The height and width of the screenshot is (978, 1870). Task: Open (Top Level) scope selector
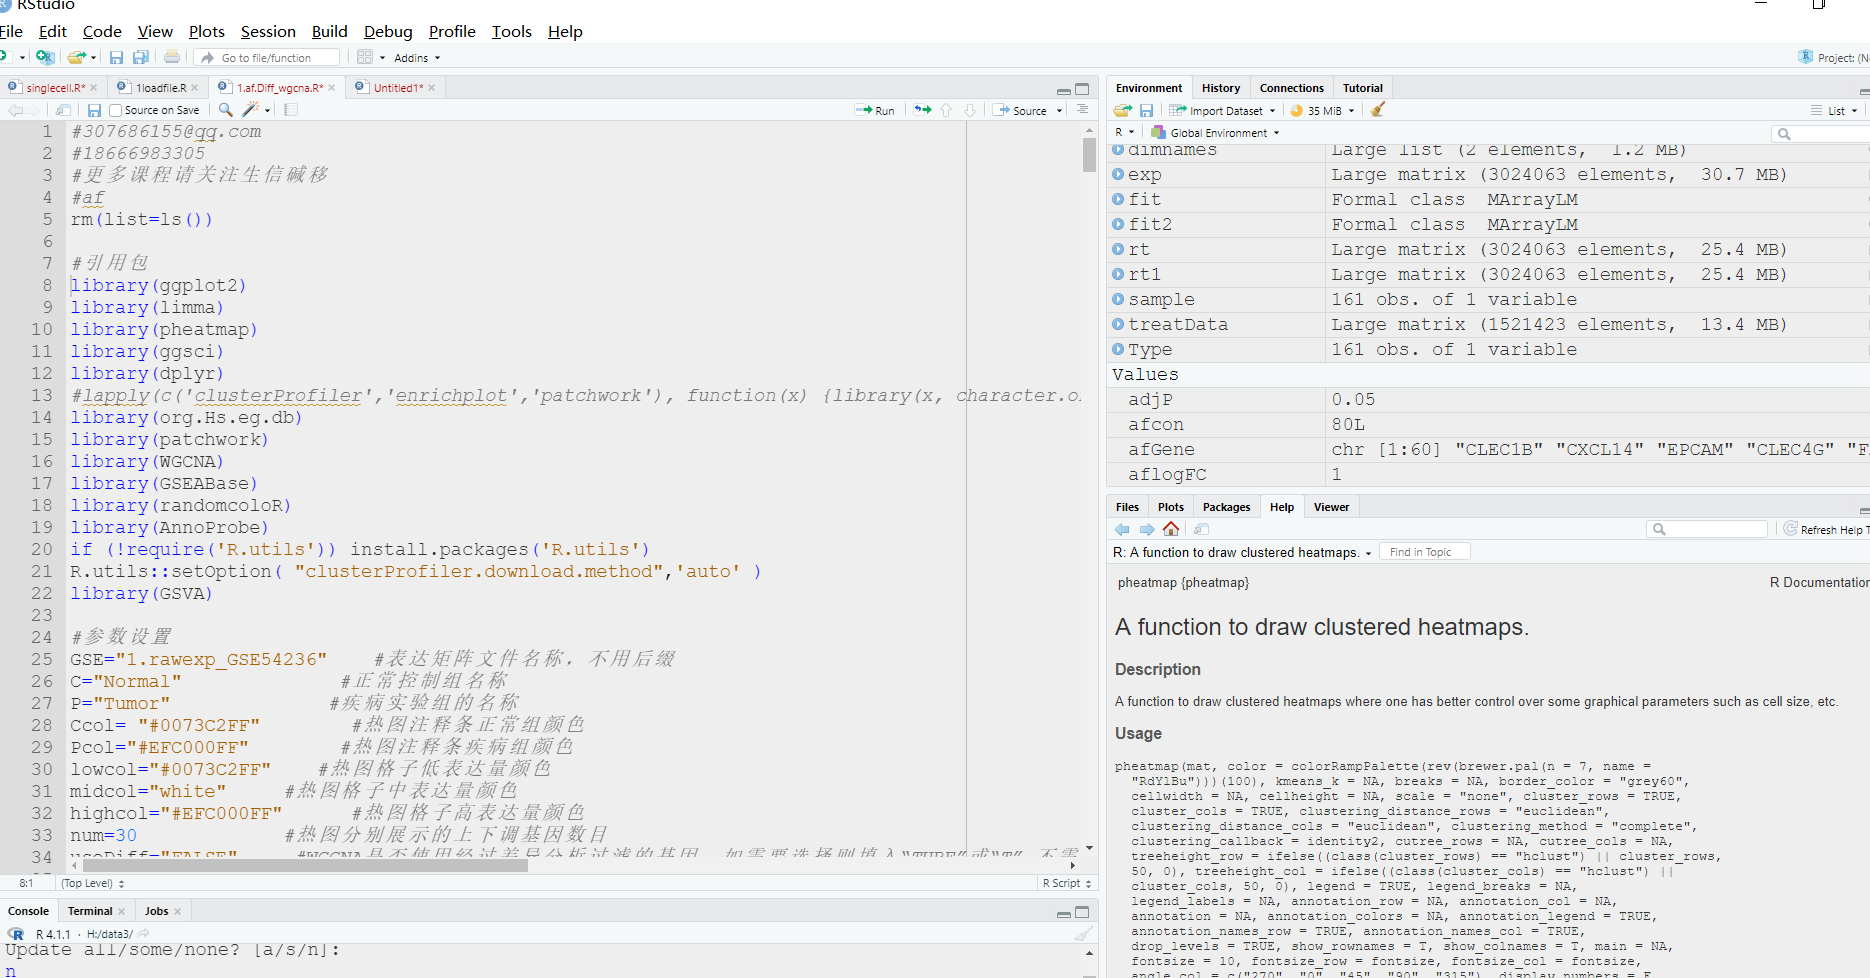93,883
